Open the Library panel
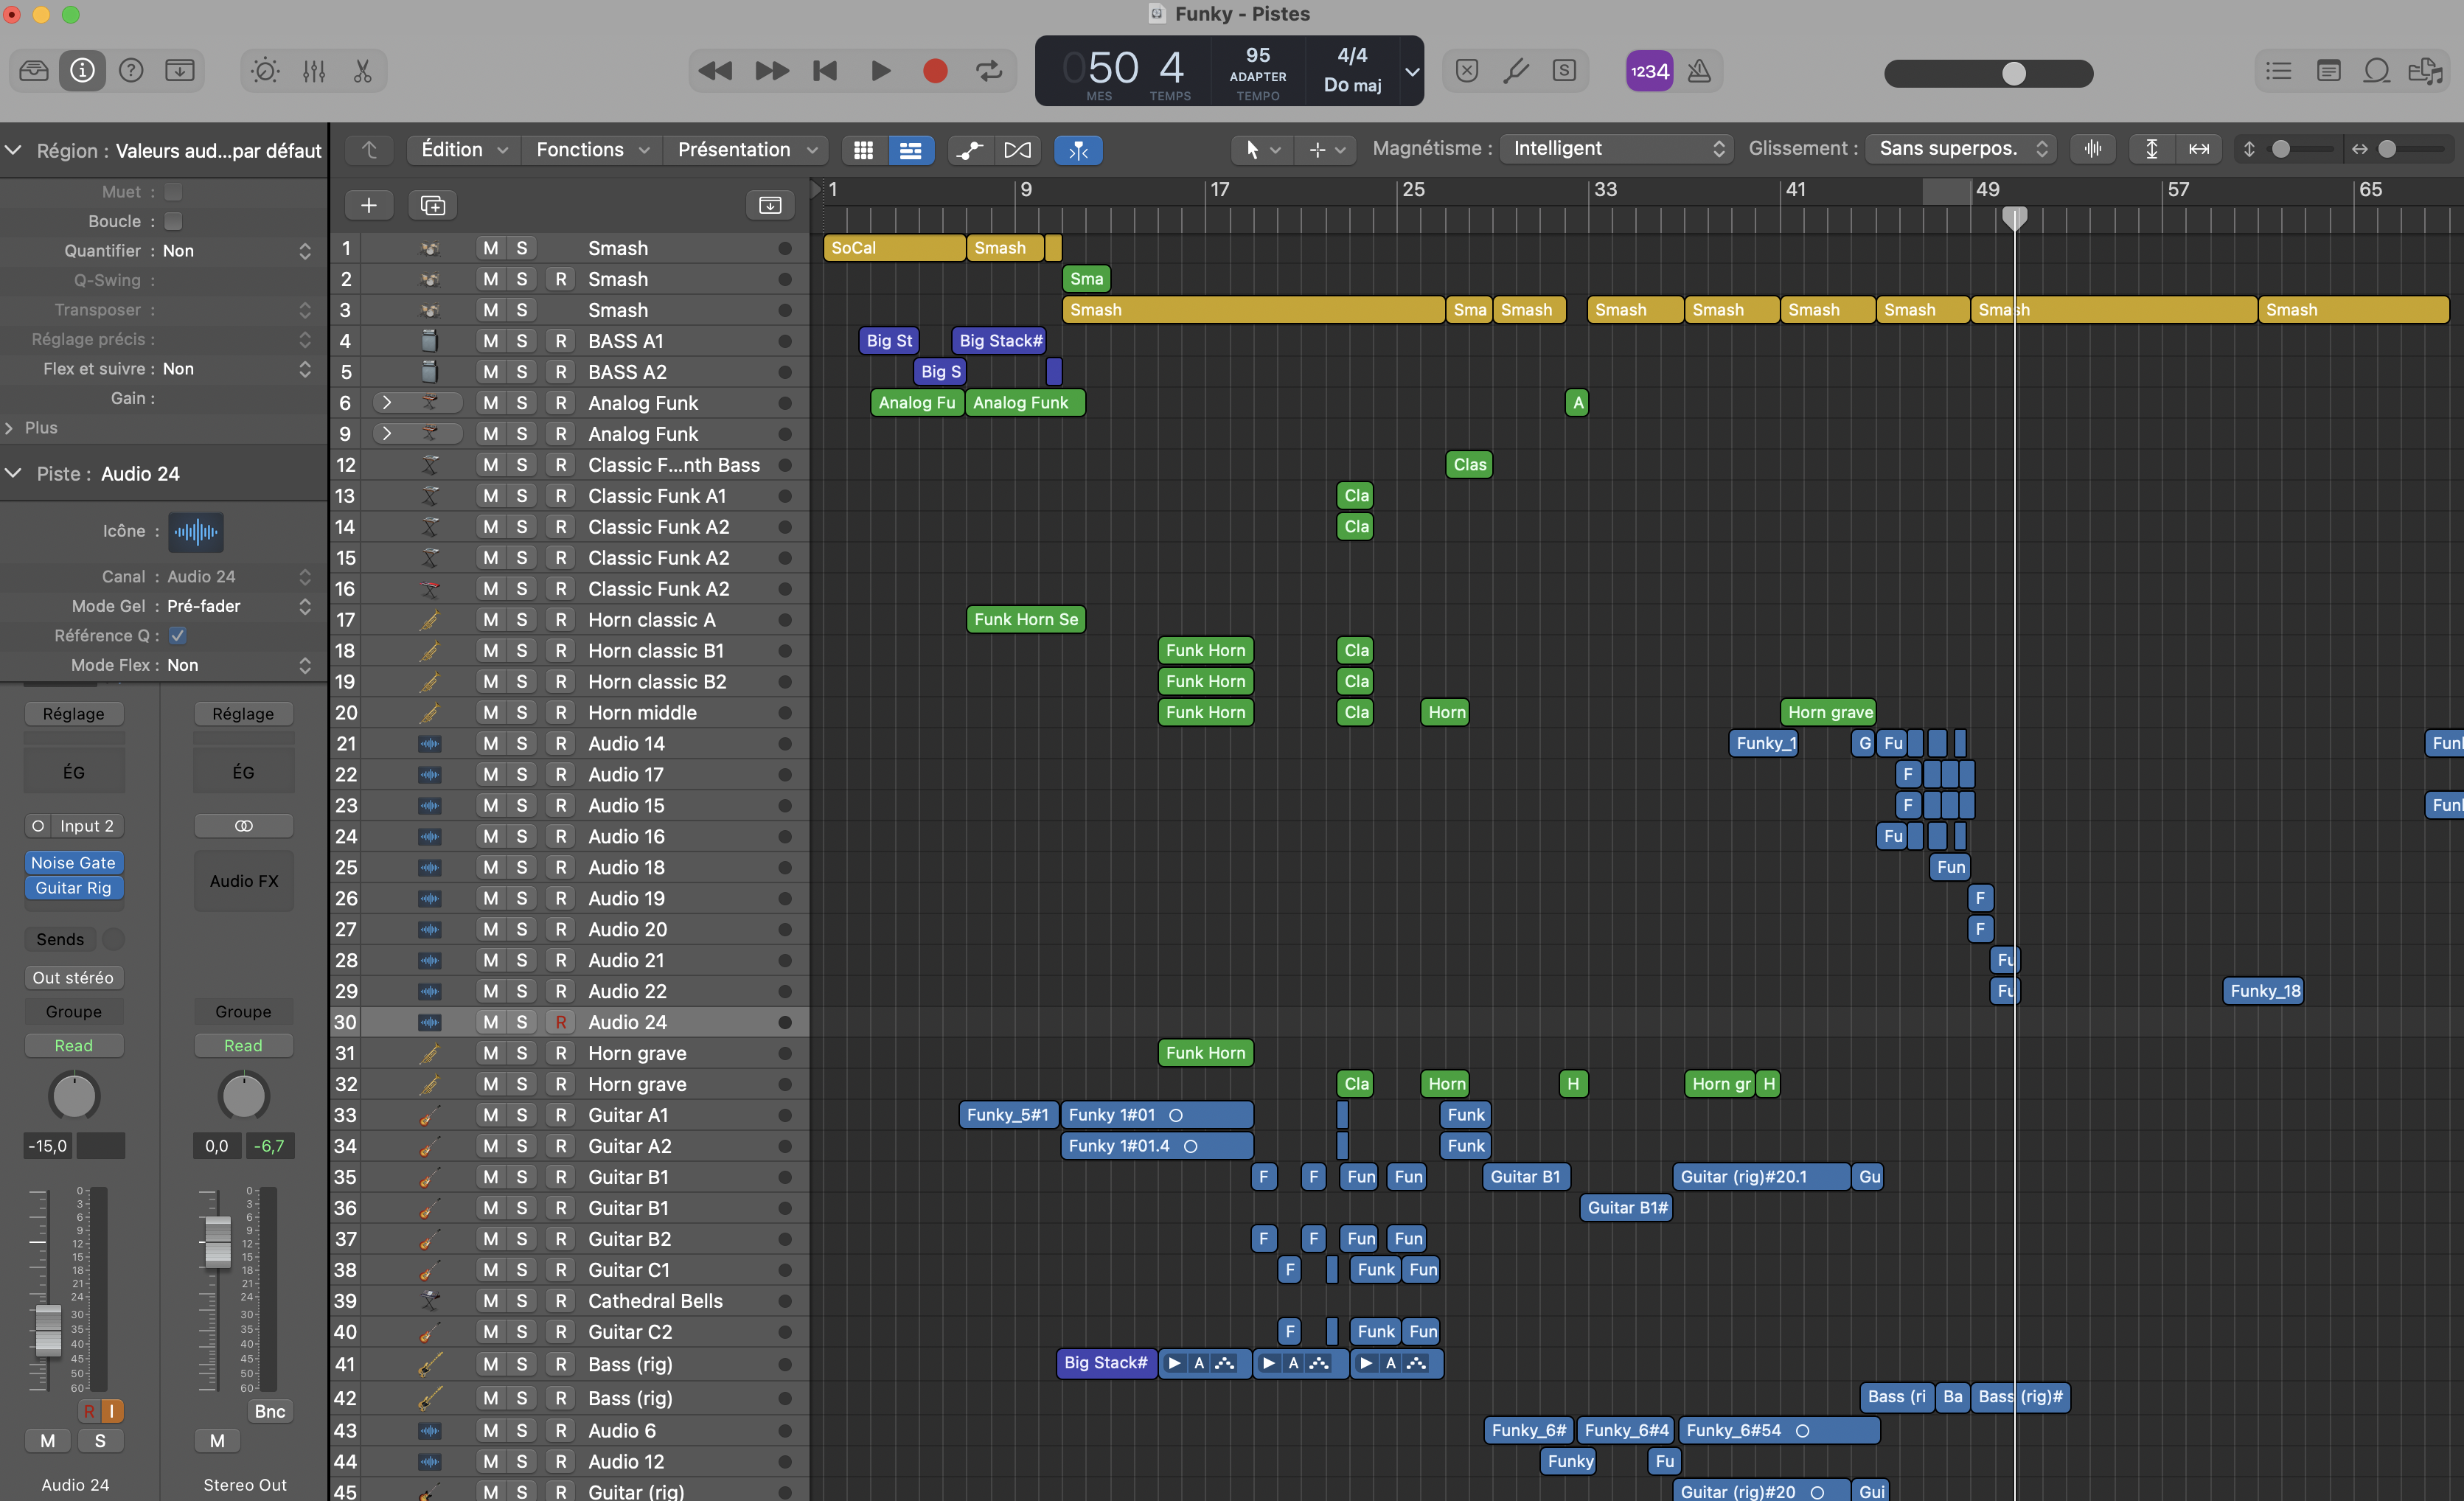The image size is (2464, 1501). click(33, 70)
